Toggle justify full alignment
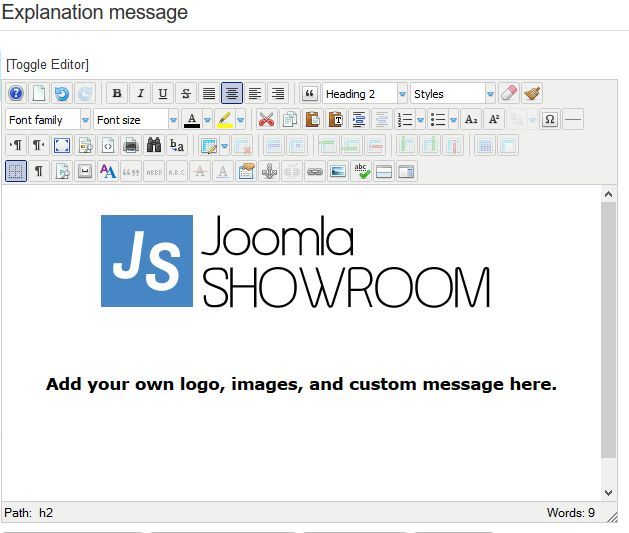 (x=209, y=93)
